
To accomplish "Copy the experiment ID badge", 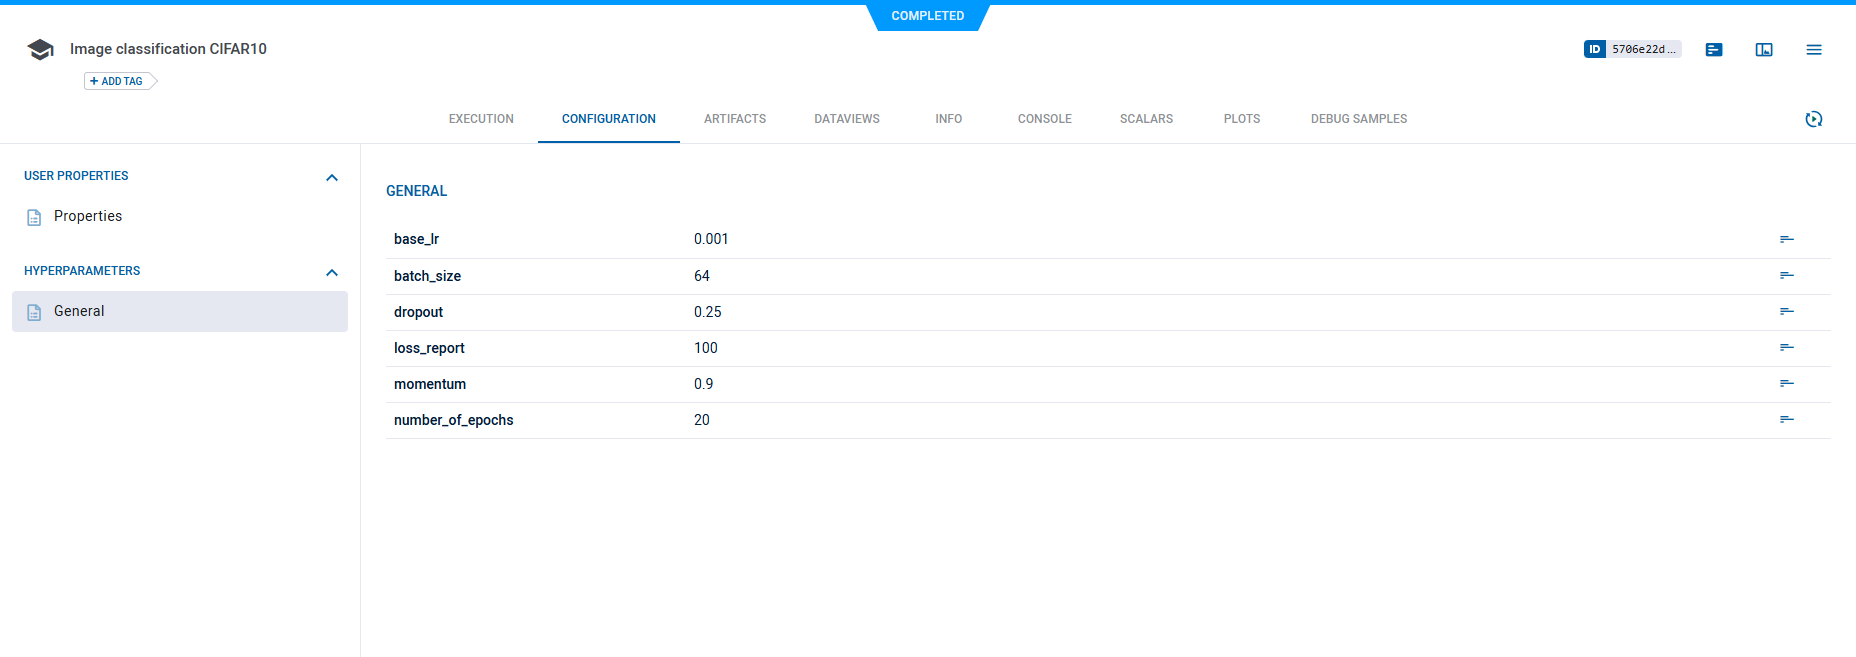I will 1631,49.
